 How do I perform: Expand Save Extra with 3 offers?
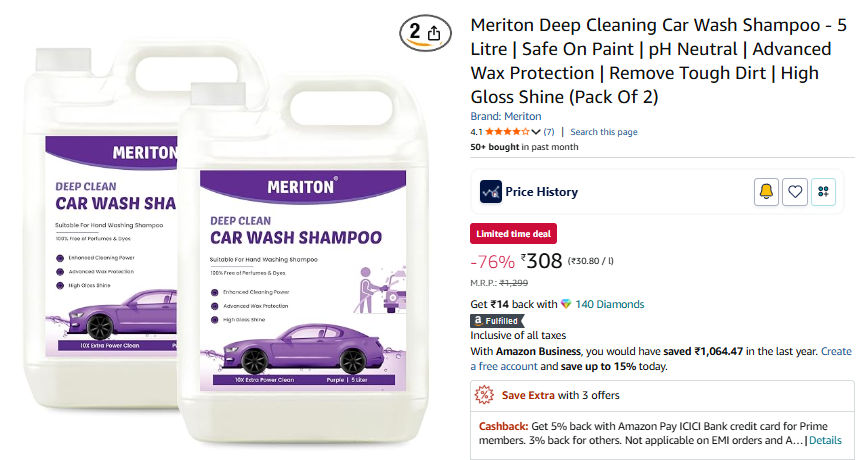[560, 395]
